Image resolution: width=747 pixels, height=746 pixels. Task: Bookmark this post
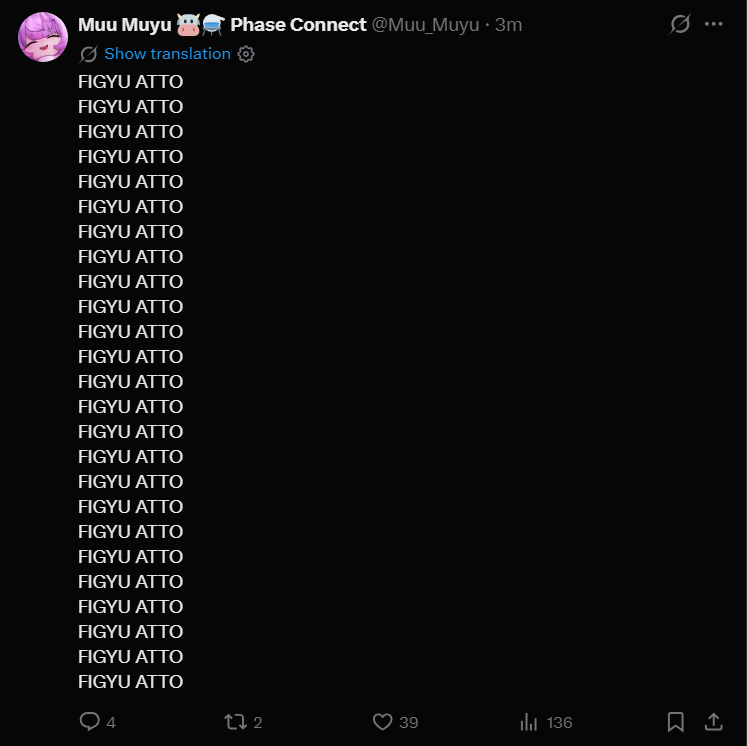676,722
